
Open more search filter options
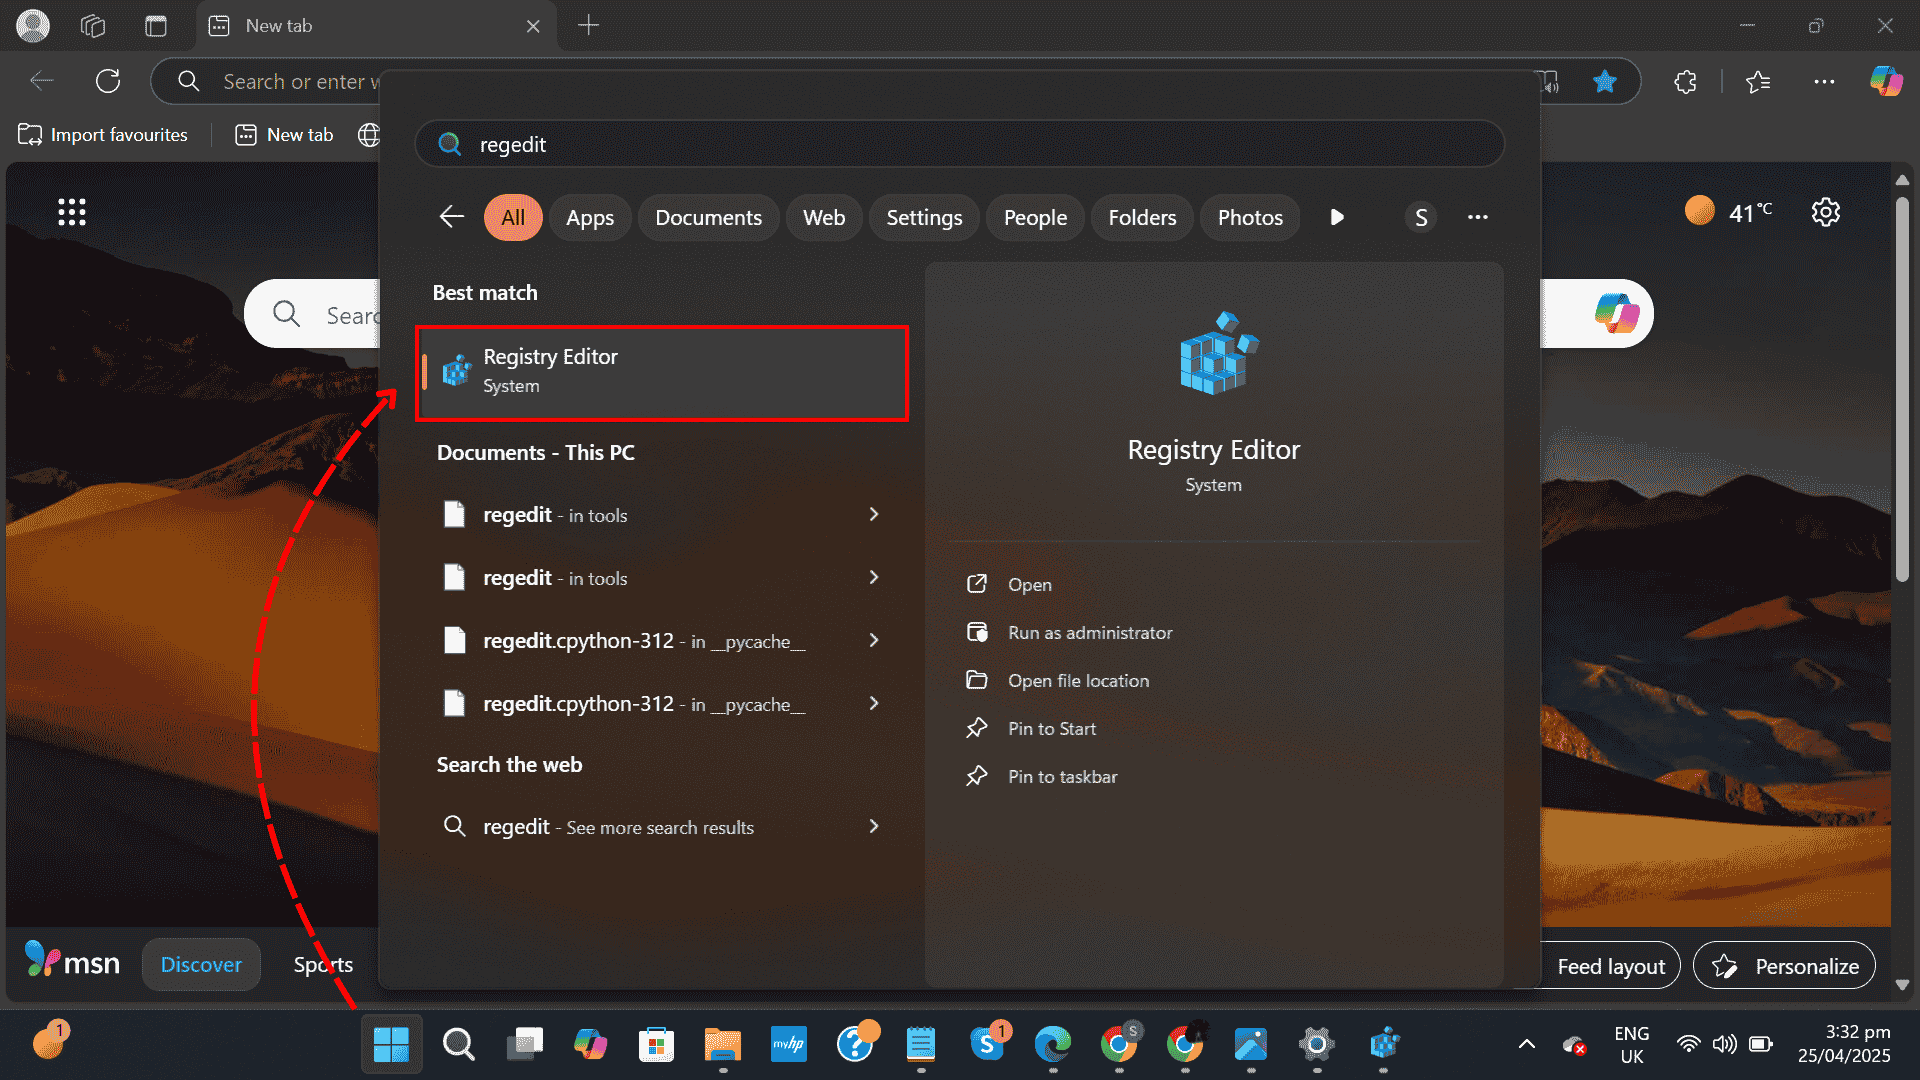click(x=1478, y=217)
